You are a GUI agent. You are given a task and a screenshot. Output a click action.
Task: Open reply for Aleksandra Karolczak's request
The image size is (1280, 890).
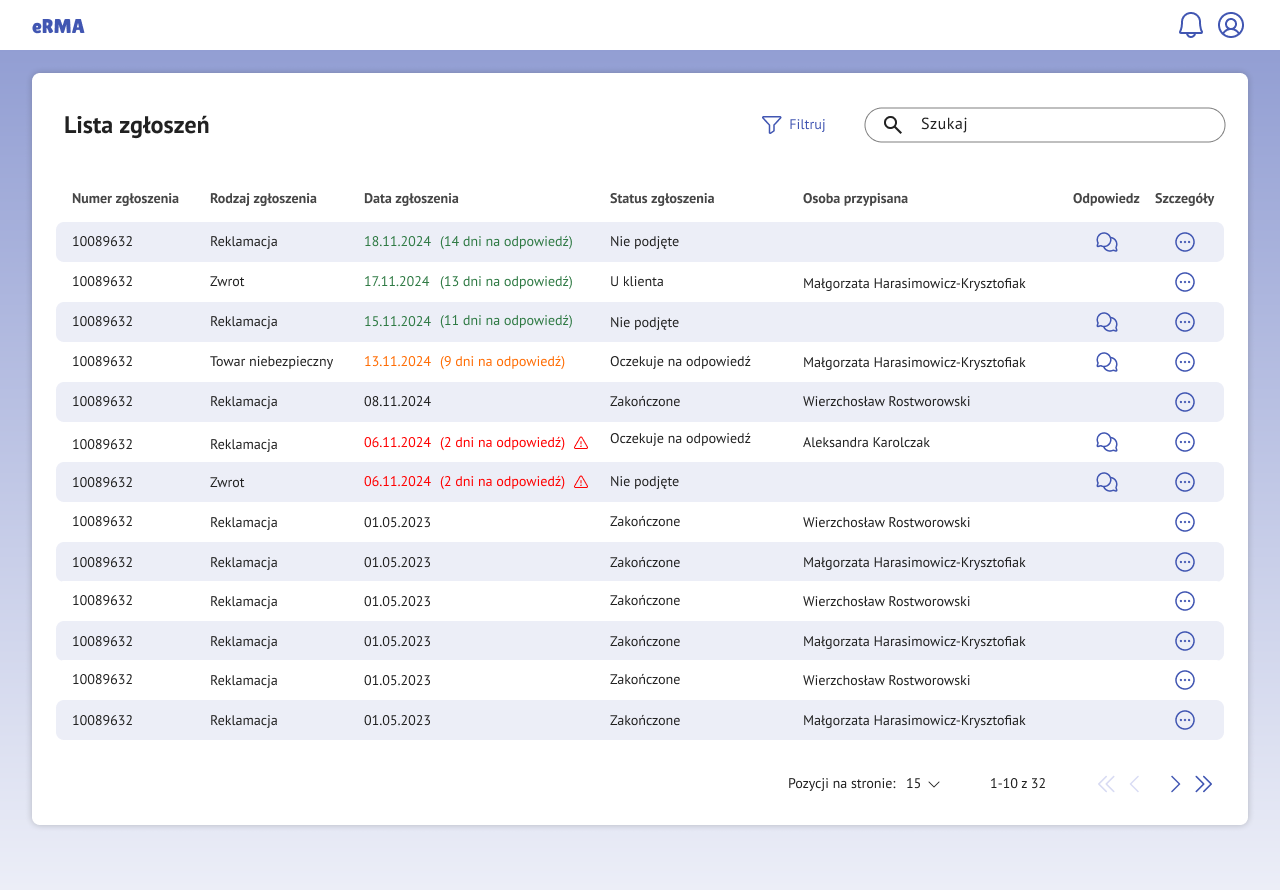tap(1106, 442)
